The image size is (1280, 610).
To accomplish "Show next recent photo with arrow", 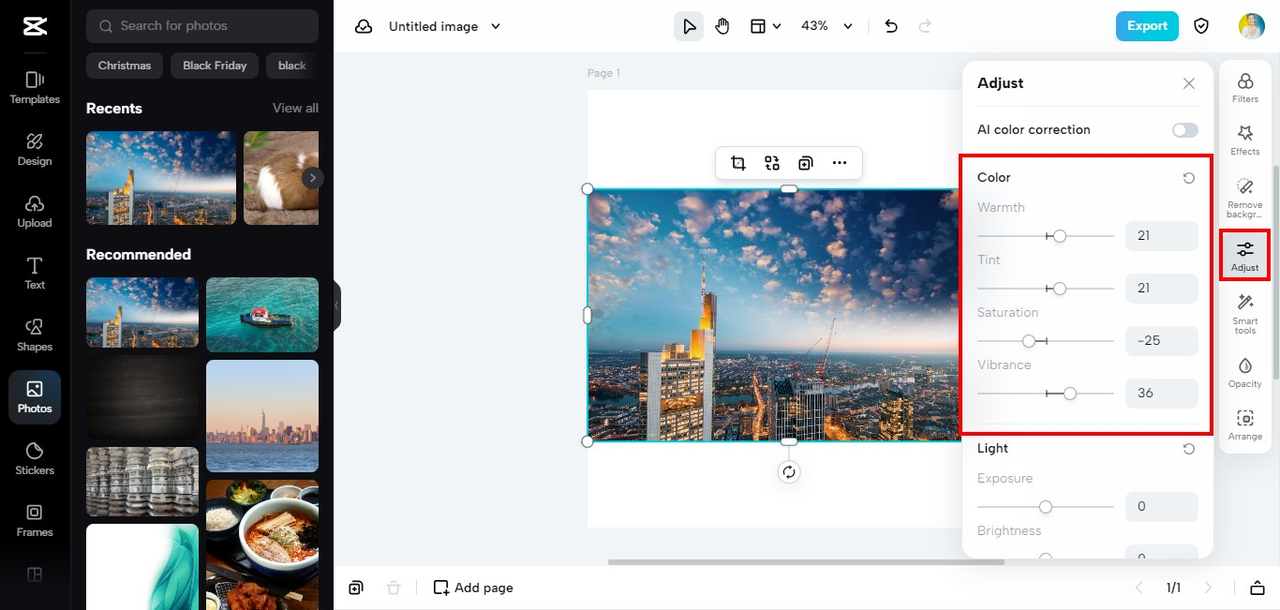I will click(313, 178).
